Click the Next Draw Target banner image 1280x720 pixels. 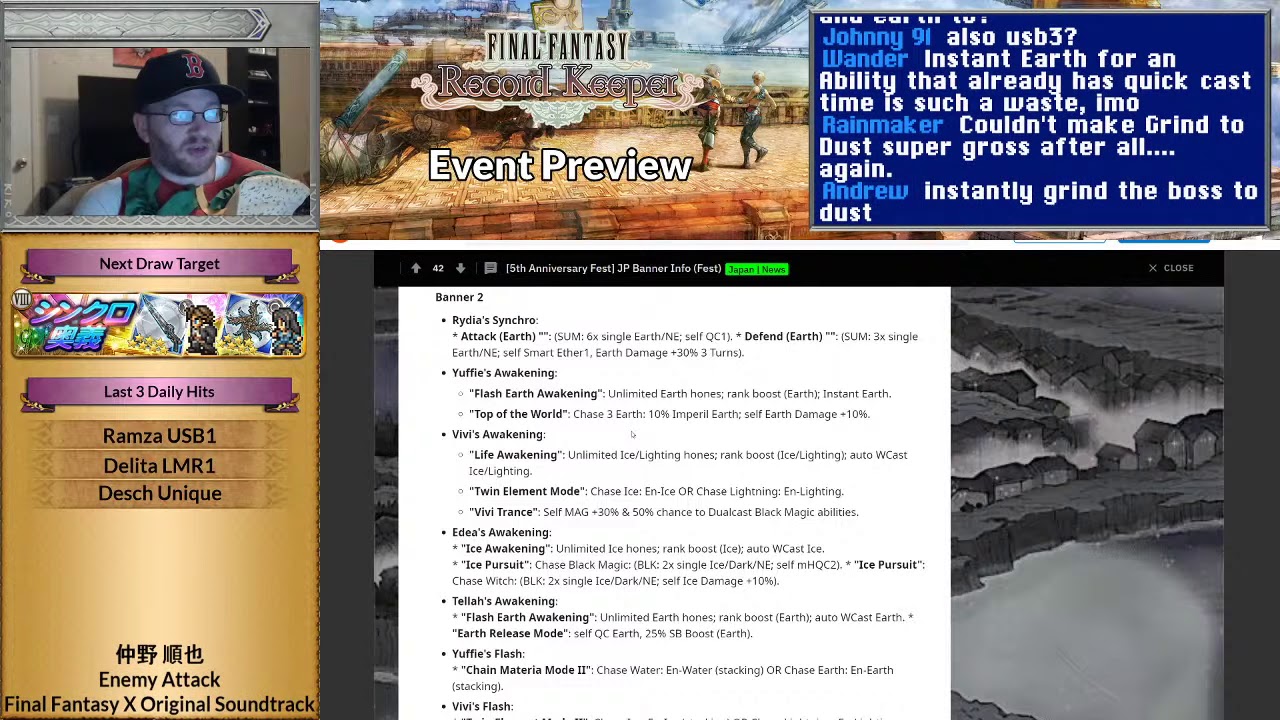pyautogui.click(x=159, y=325)
